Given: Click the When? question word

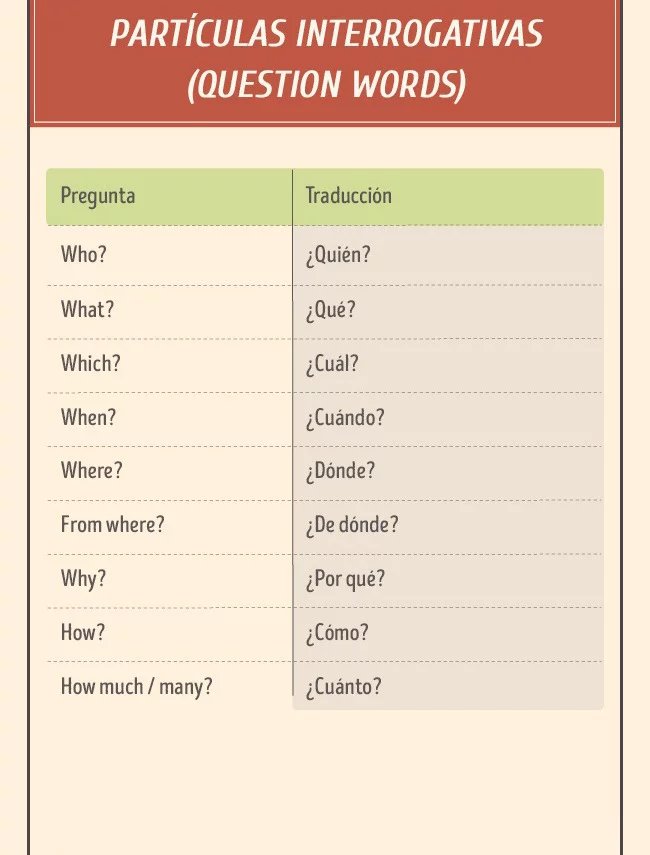Looking at the screenshot, I should point(88,417).
